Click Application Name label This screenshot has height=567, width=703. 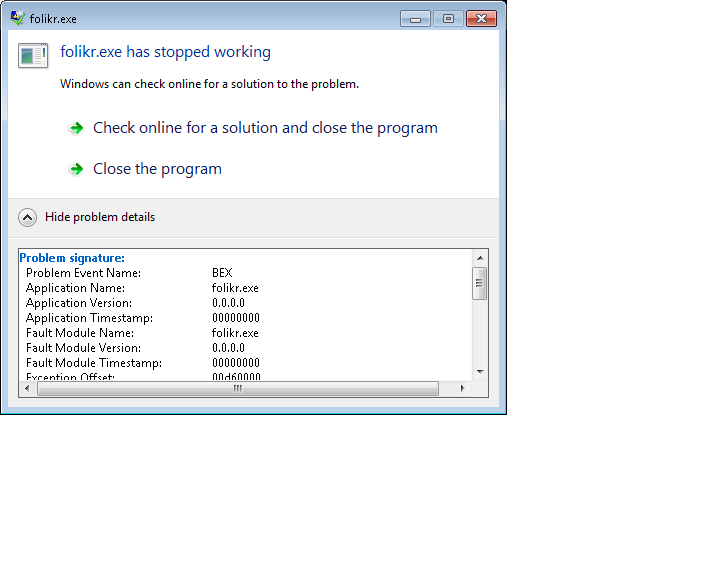coord(75,288)
